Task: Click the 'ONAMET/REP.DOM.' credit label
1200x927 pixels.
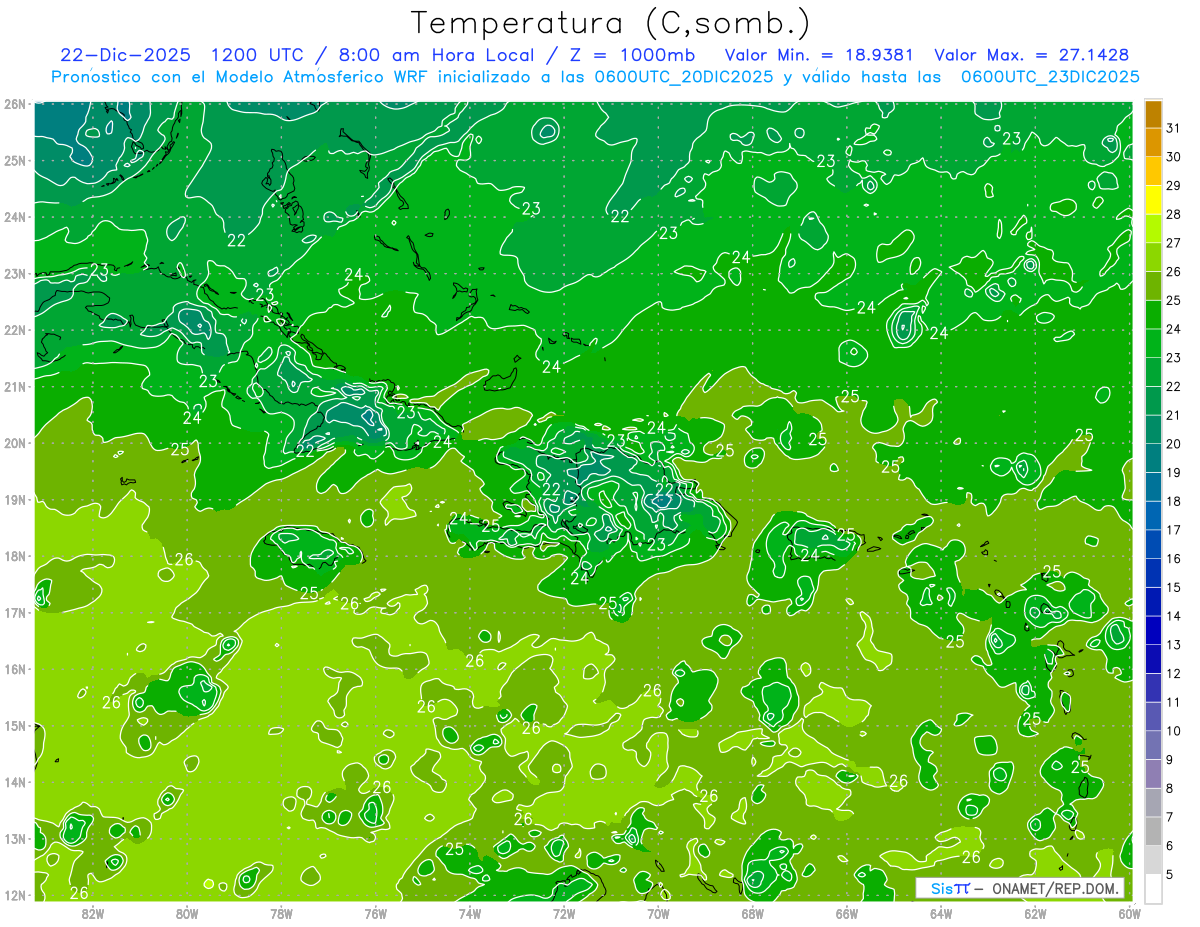Action: click(1056, 888)
